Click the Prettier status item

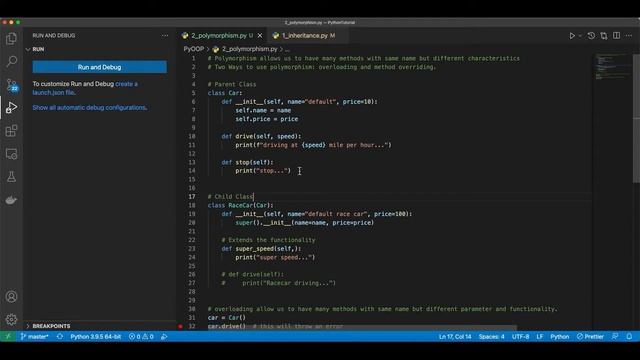(590, 337)
